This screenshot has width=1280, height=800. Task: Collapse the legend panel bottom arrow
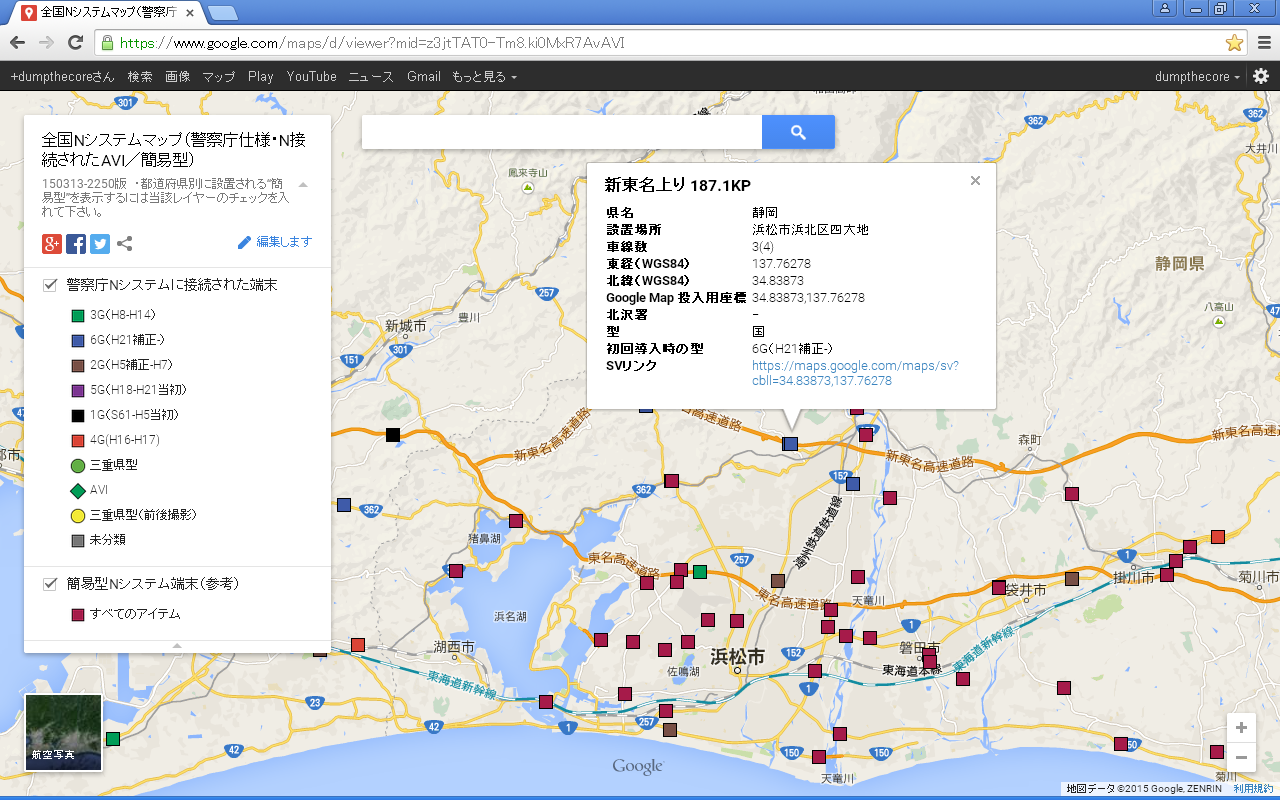click(177, 646)
